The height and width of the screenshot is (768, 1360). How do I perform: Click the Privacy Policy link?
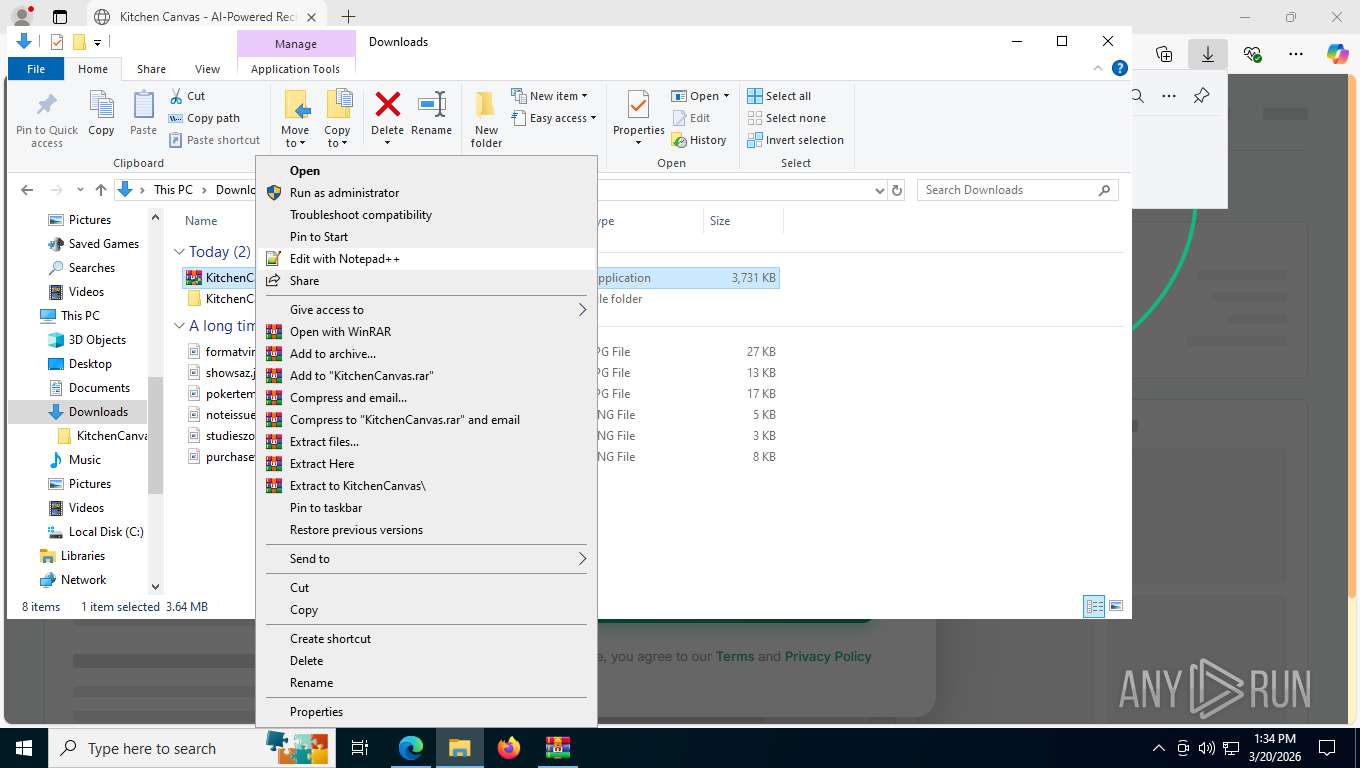pyautogui.click(x=828, y=657)
